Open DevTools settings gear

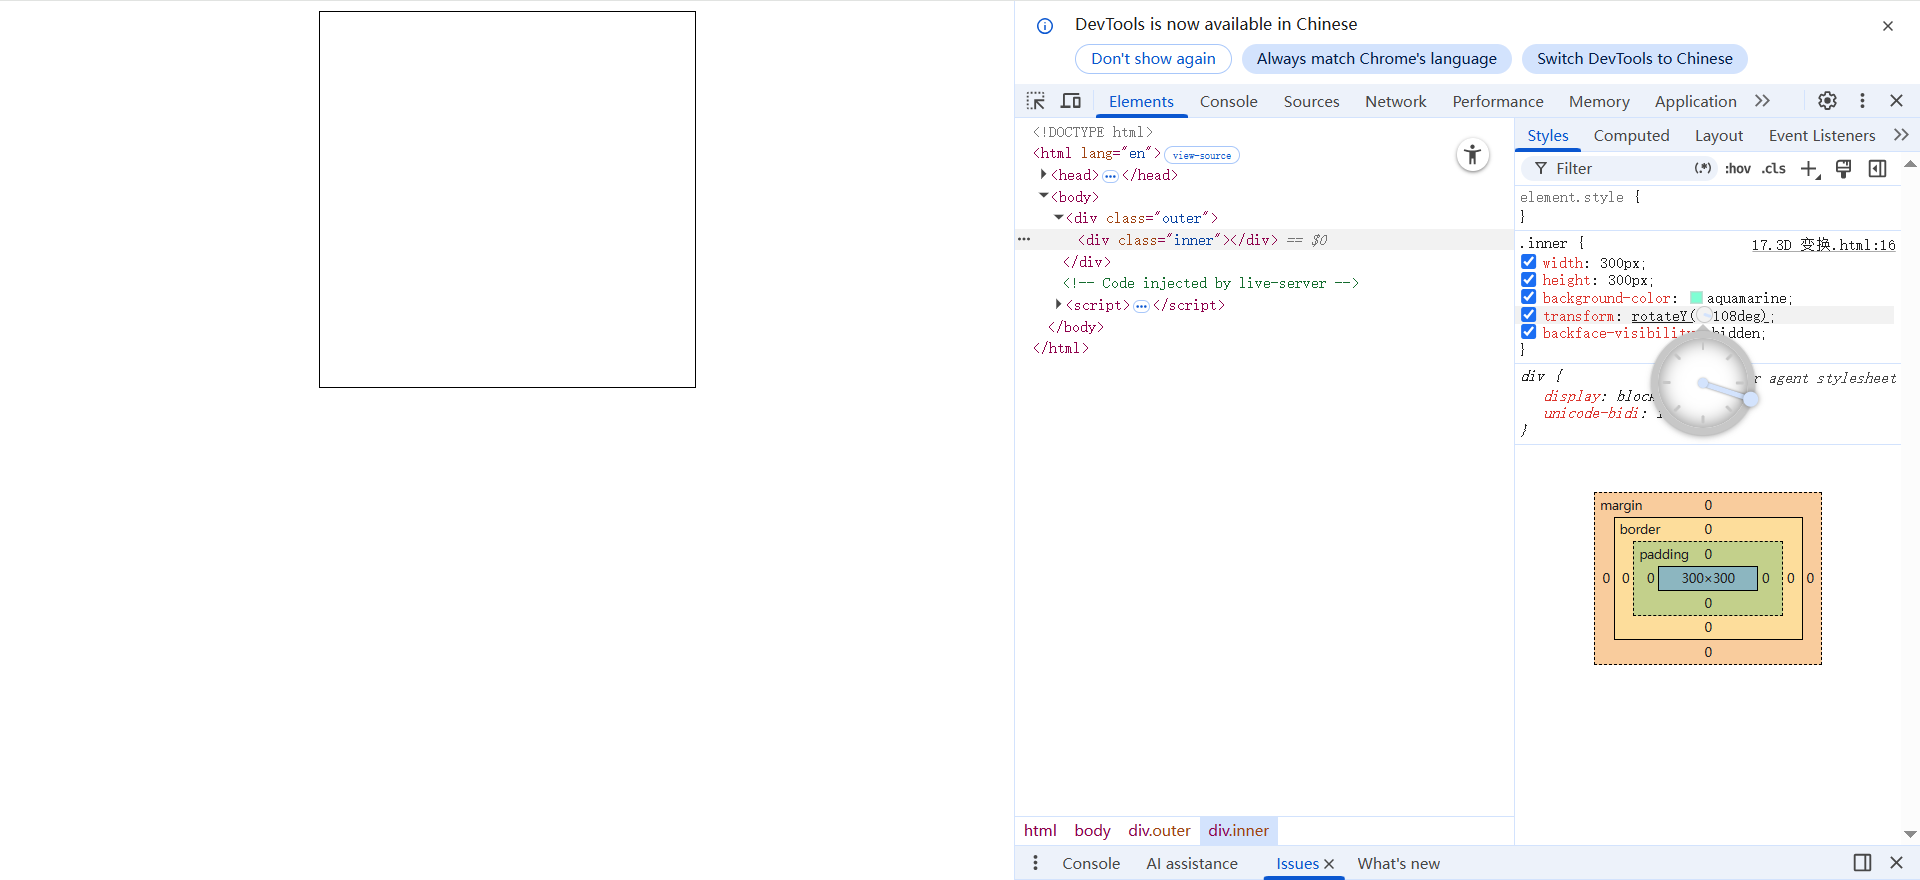(1827, 101)
